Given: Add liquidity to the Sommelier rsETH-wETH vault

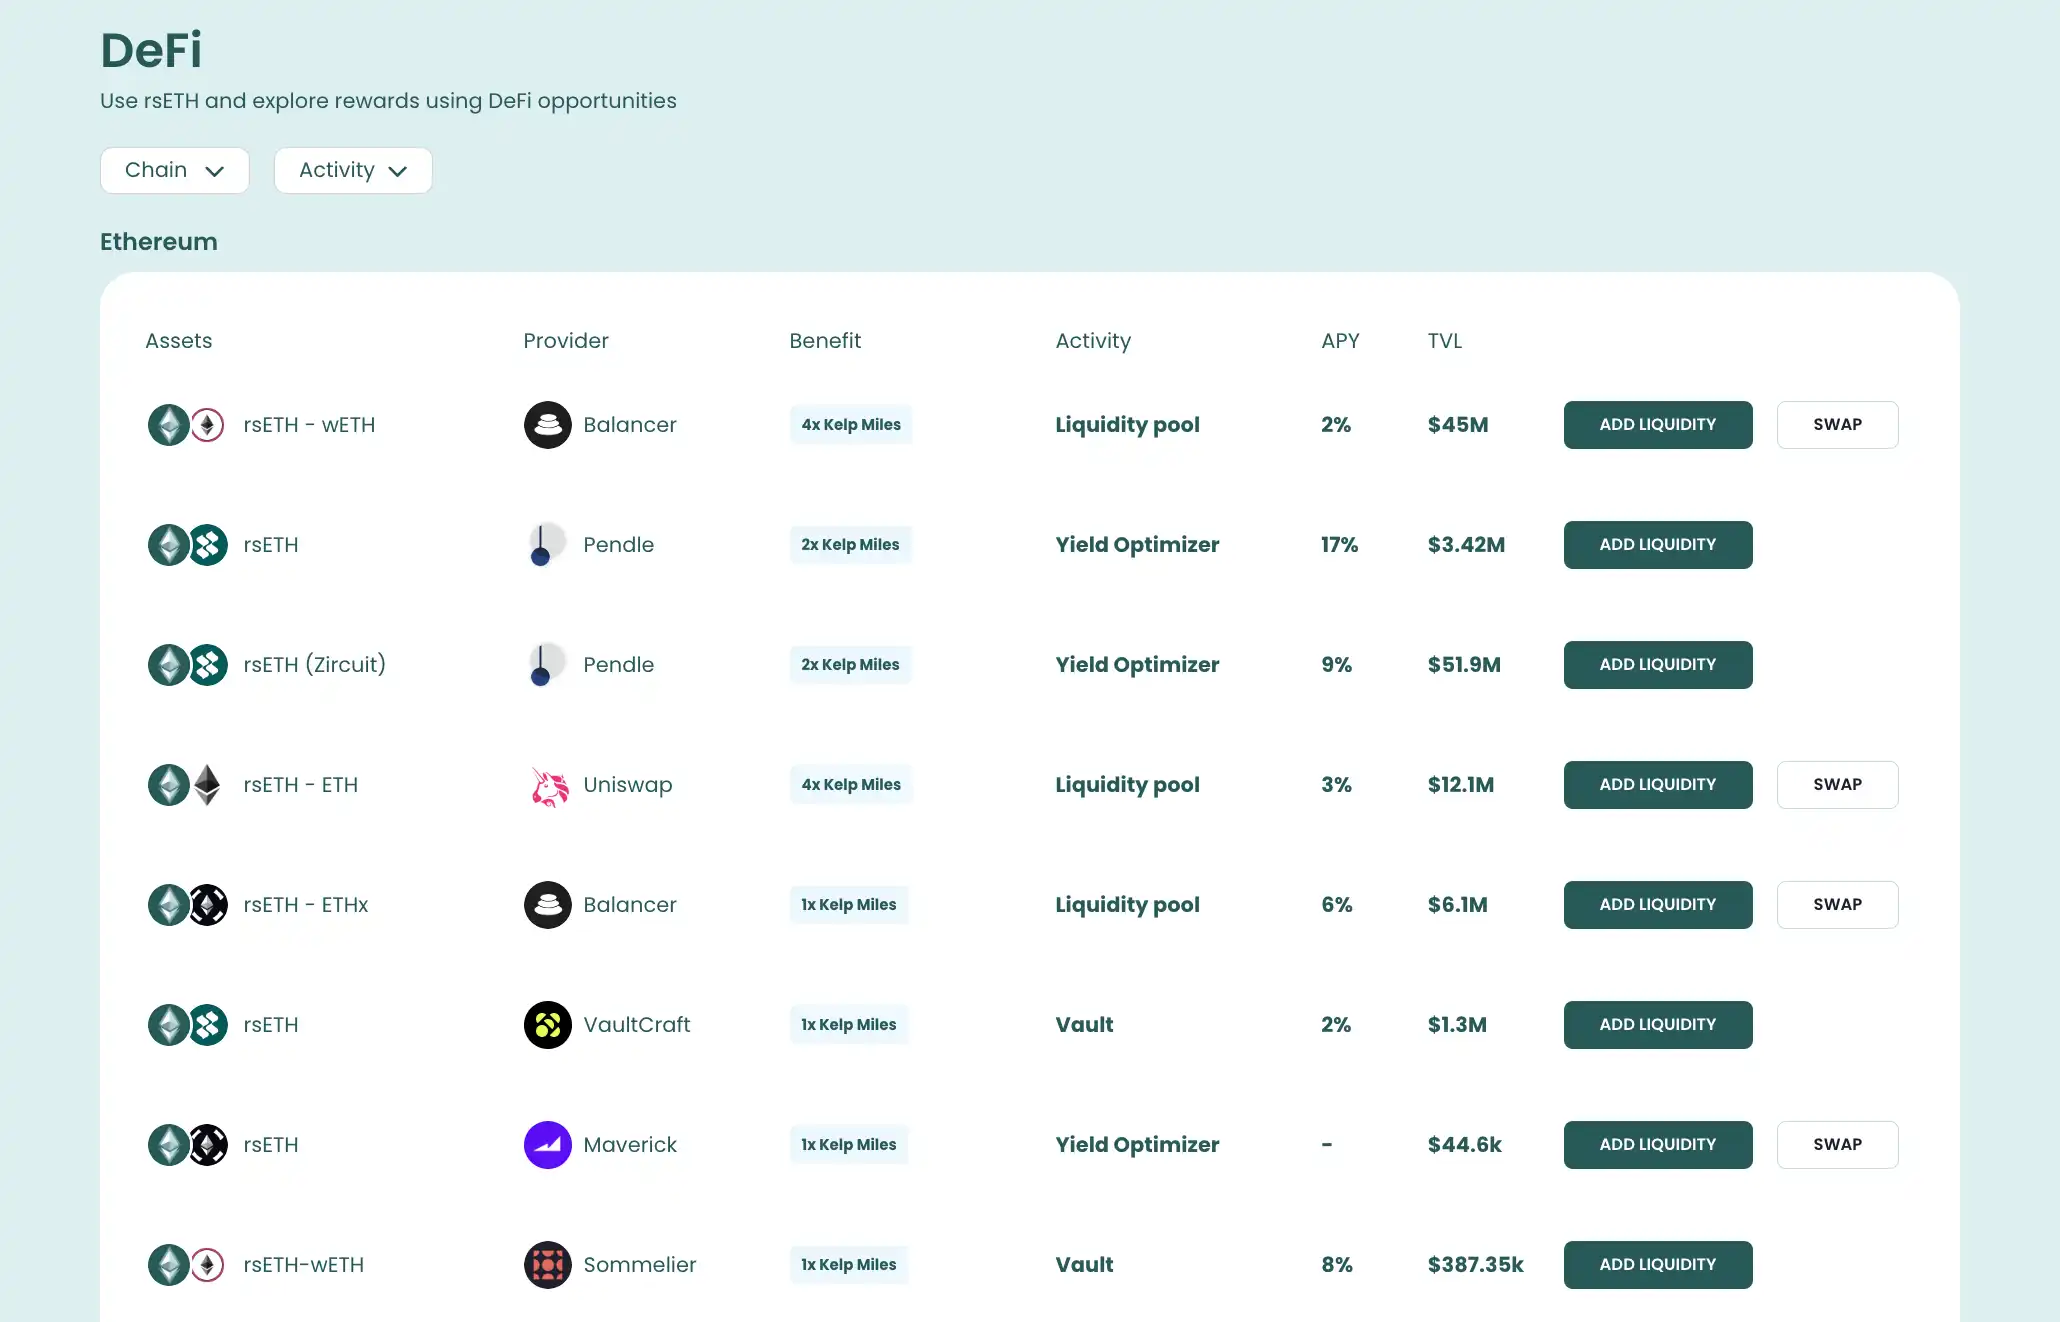Looking at the screenshot, I should tap(1657, 1265).
